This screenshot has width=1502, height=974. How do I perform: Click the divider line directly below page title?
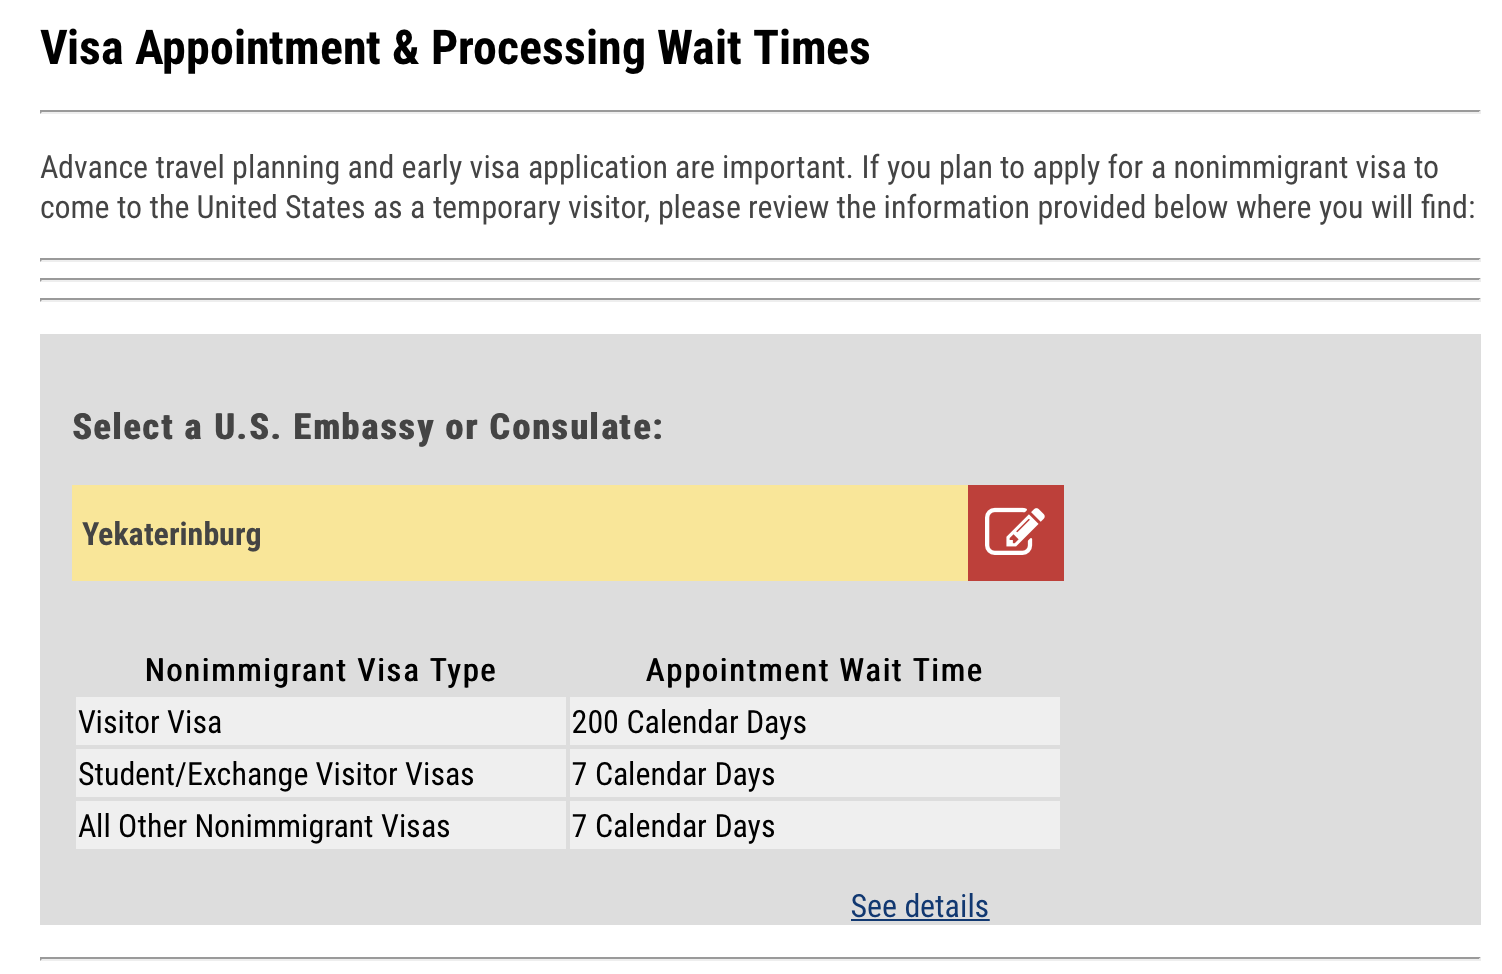coord(760,111)
